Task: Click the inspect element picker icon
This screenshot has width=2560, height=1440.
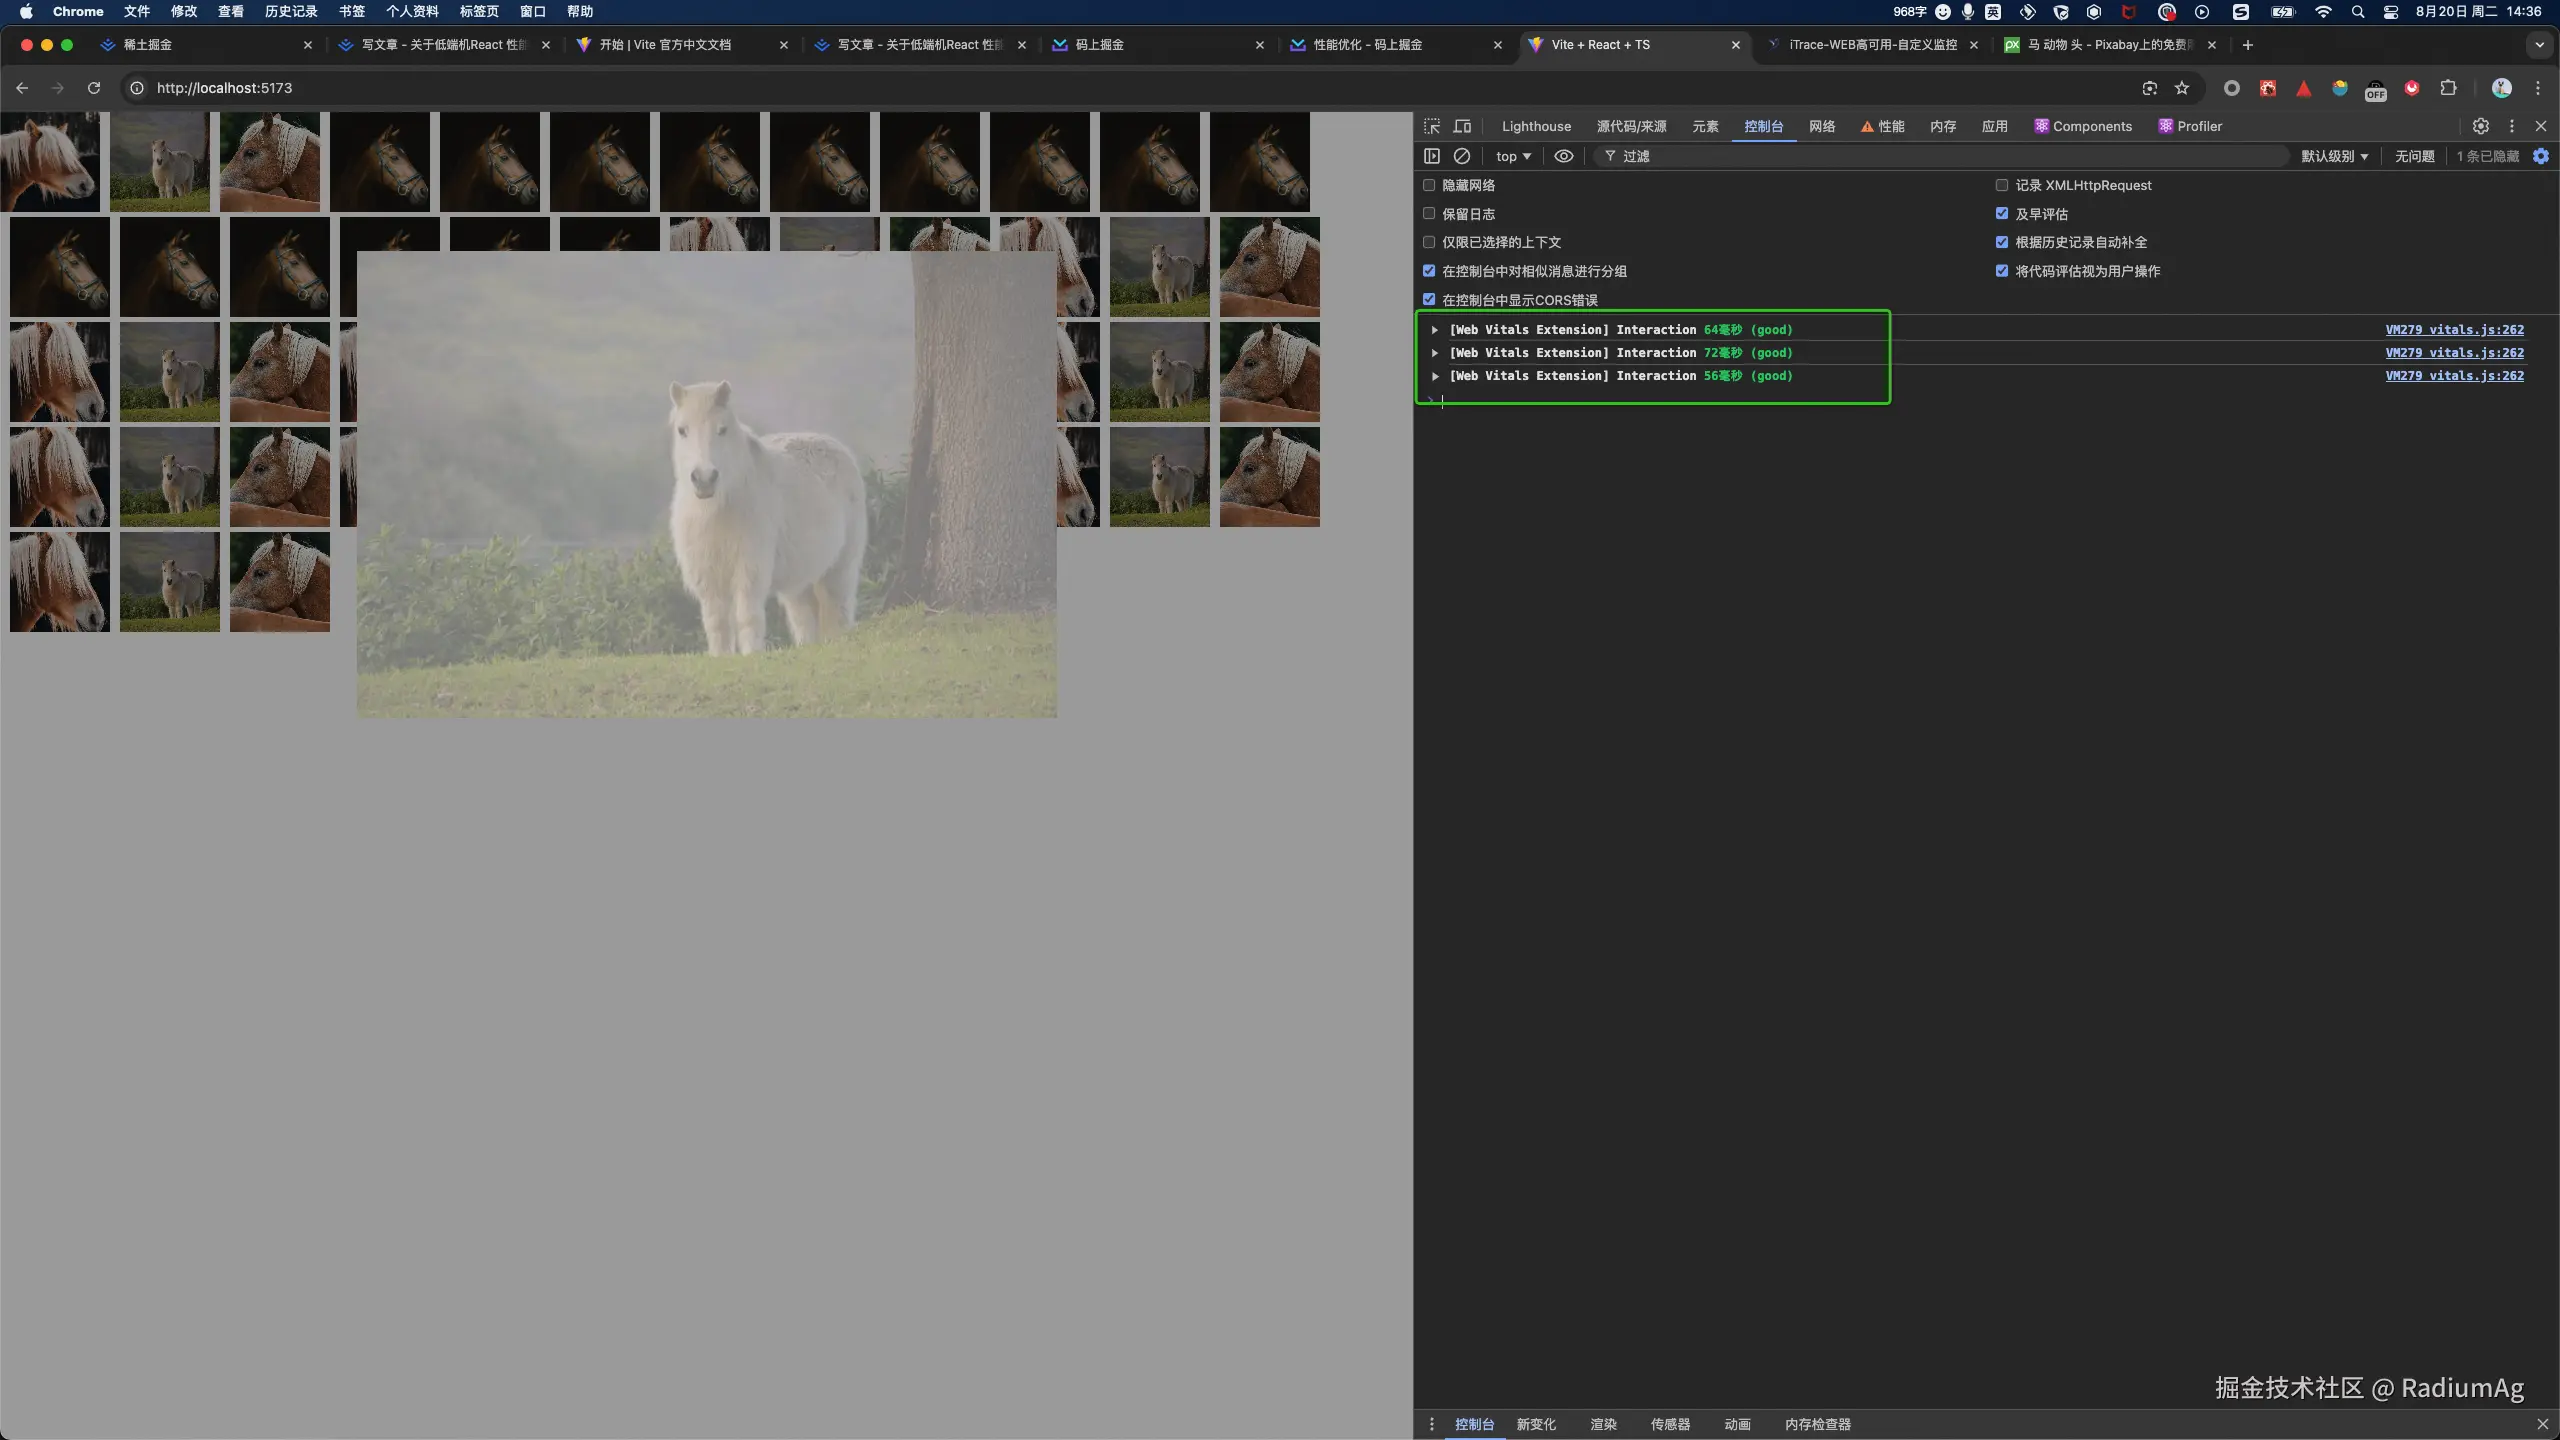Action: click(x=1432, y=126)
